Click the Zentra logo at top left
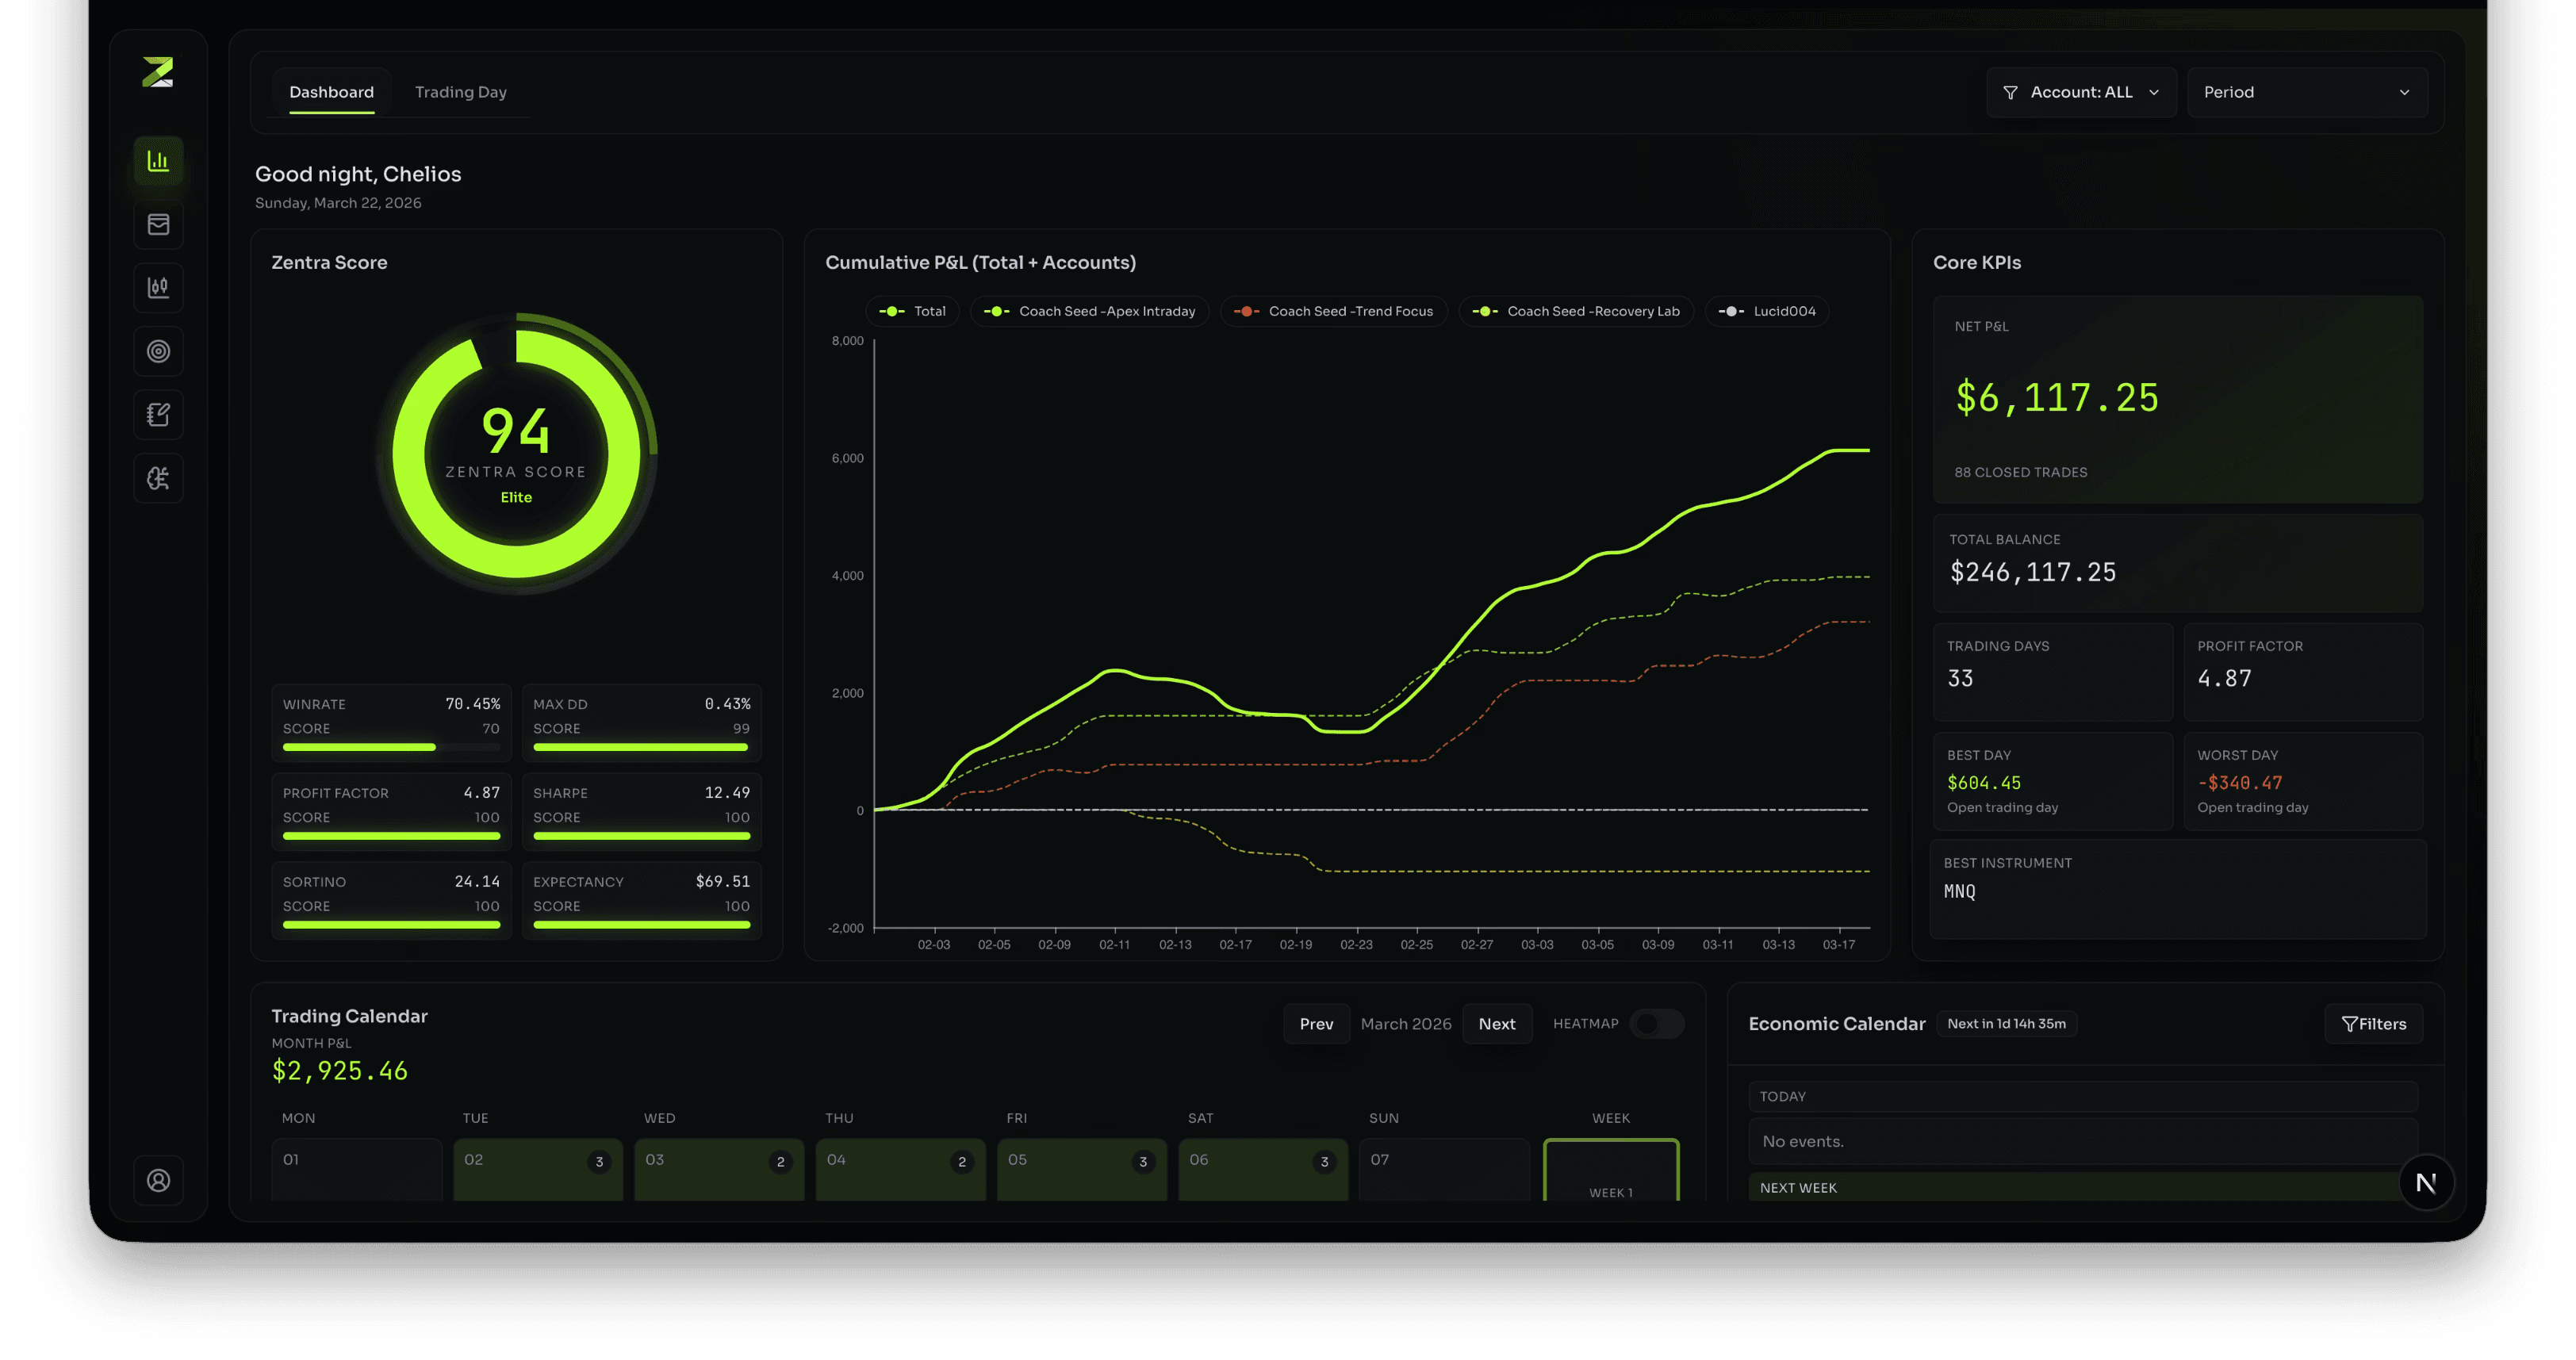Screen dimensions: 2576x1360 click(x=158, y=71)
